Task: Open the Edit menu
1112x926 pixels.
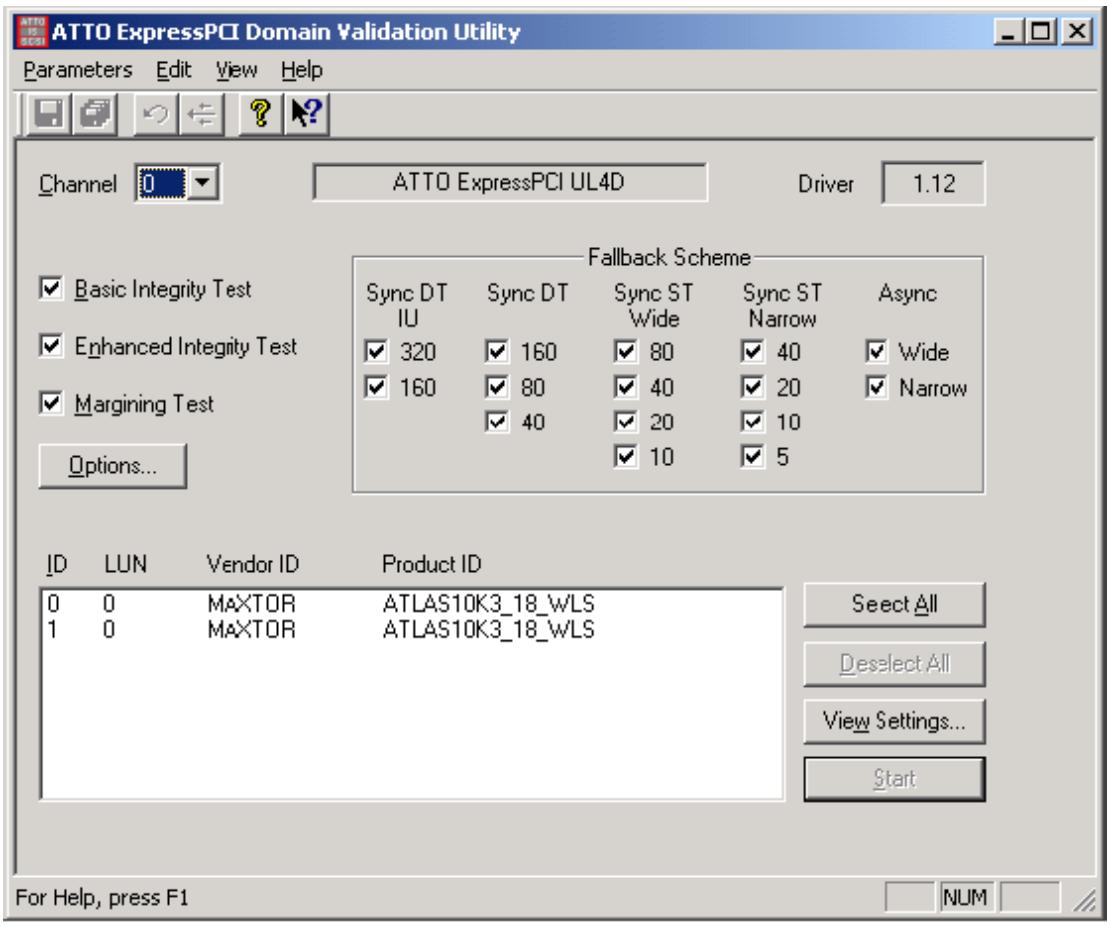Action: tap(174, 70)
